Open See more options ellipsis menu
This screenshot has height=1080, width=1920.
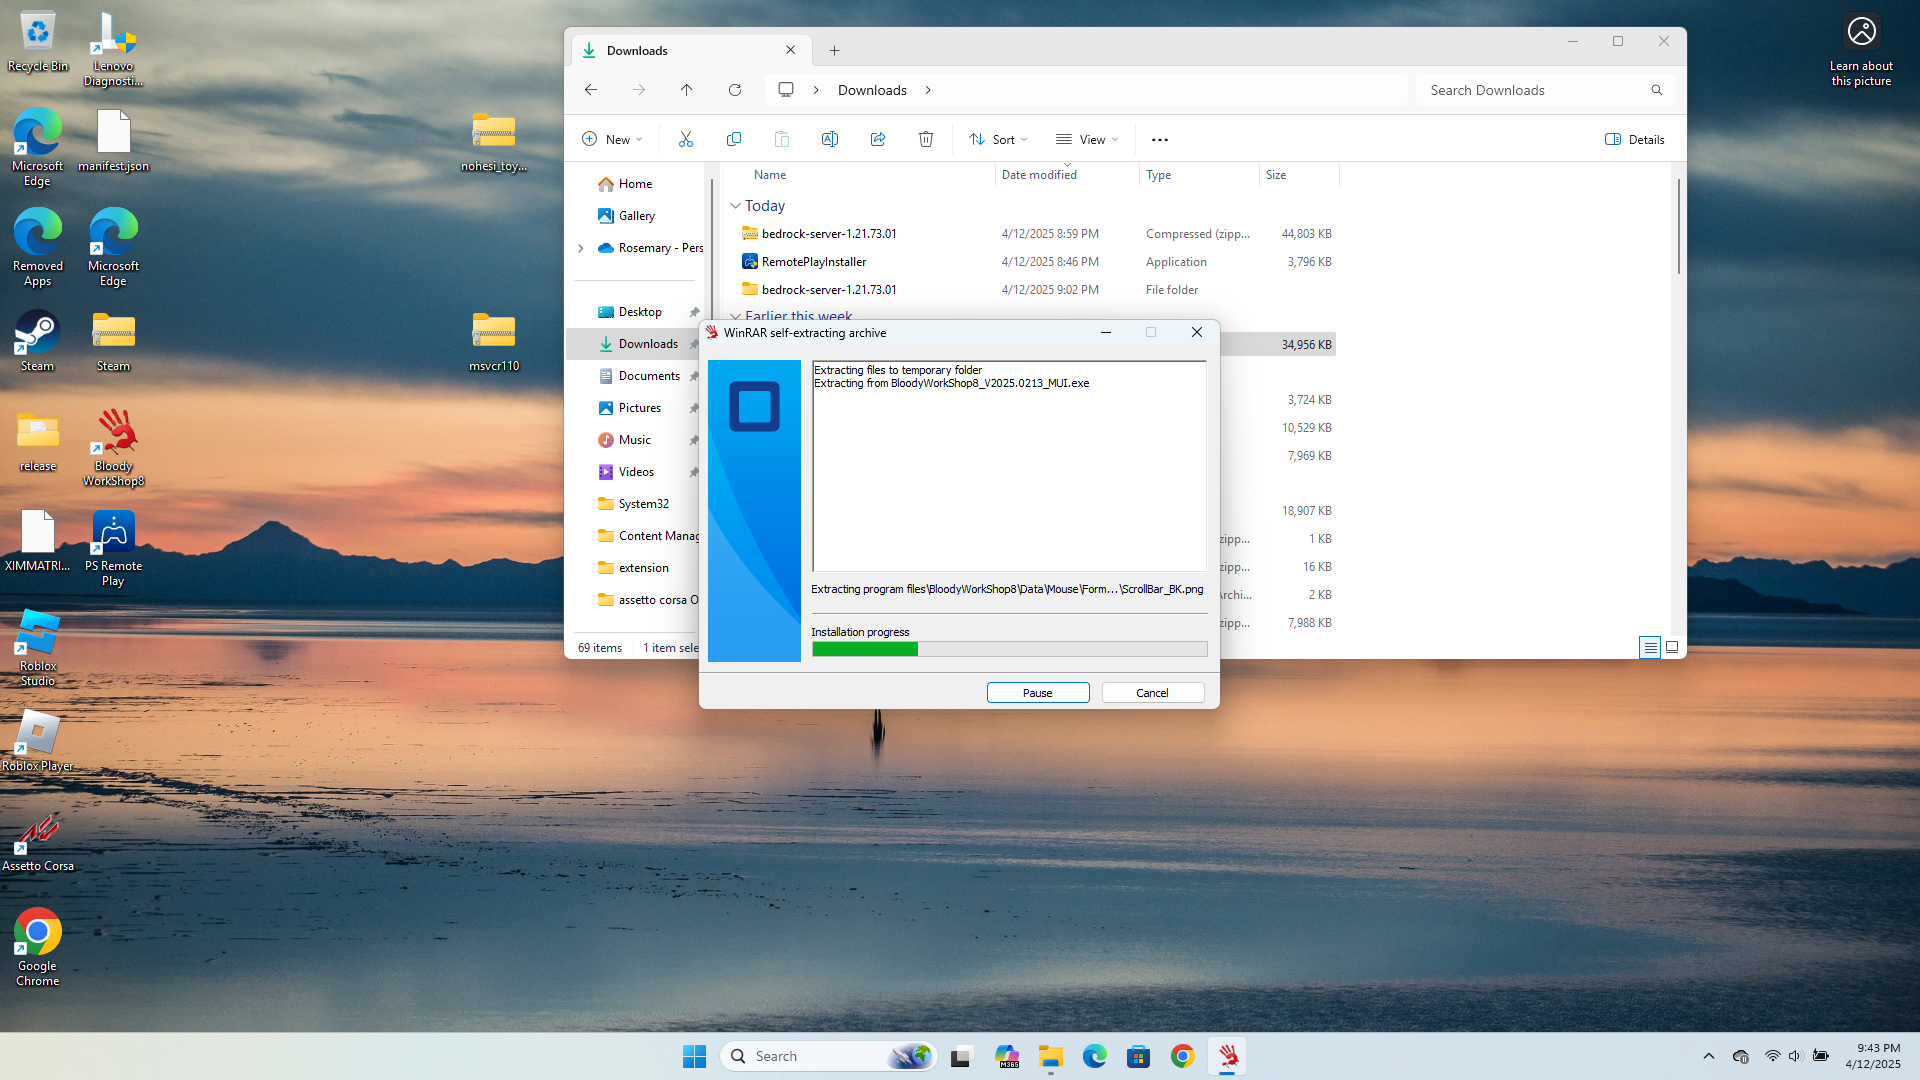pos(1160,140)
